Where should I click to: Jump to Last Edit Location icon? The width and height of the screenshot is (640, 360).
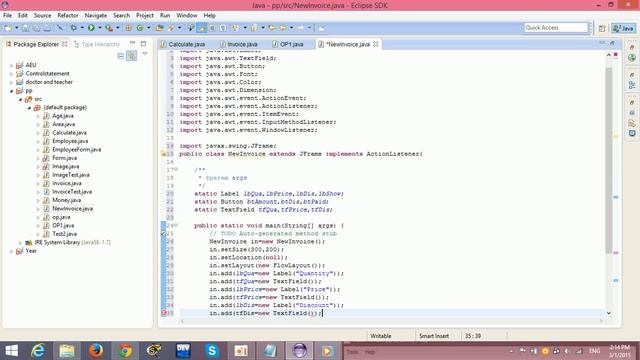point(271,28)
